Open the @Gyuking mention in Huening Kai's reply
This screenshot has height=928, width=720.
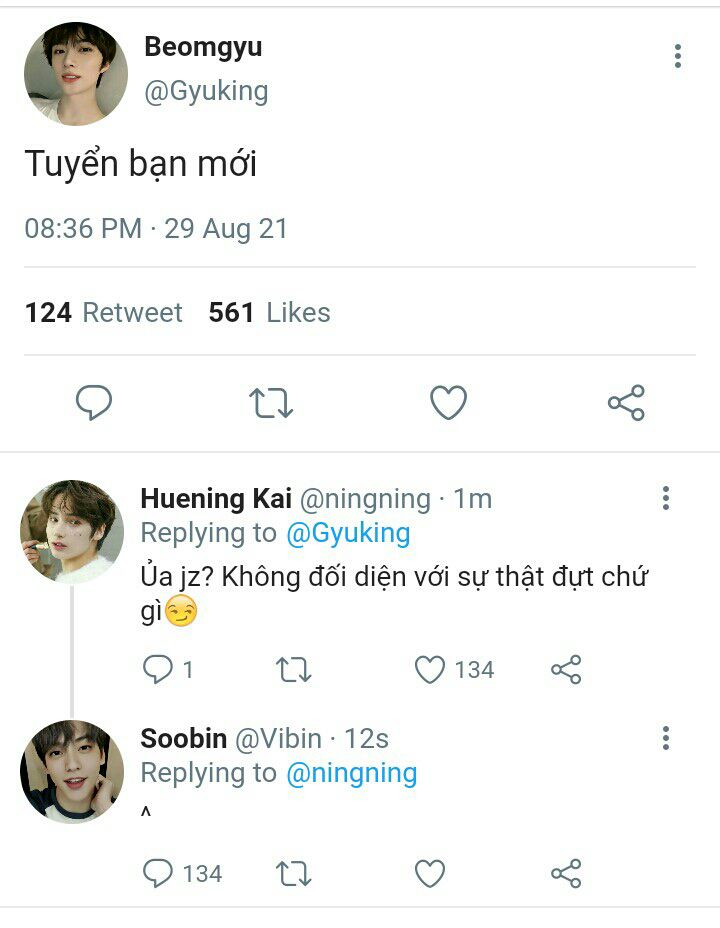click(x=348, y=533)
